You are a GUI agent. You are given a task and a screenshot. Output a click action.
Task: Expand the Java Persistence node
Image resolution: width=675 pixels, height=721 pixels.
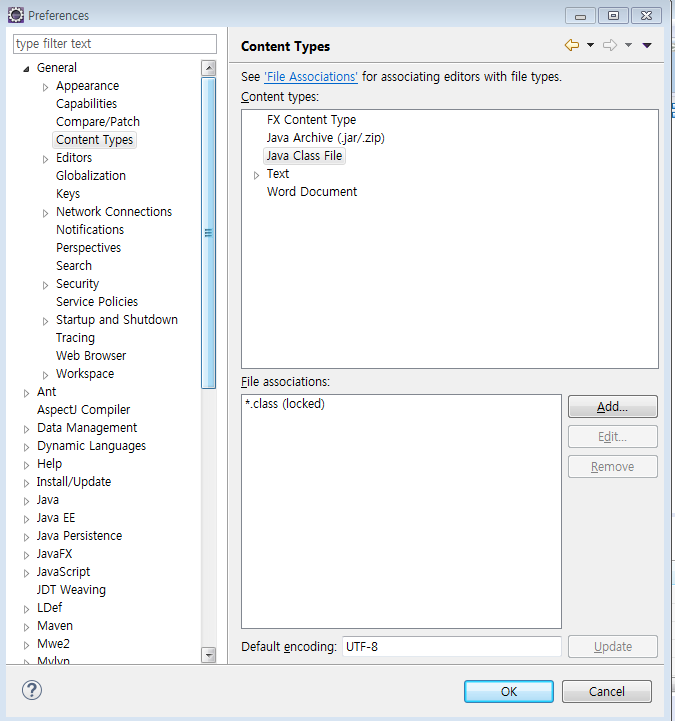[x=26, y=537]
